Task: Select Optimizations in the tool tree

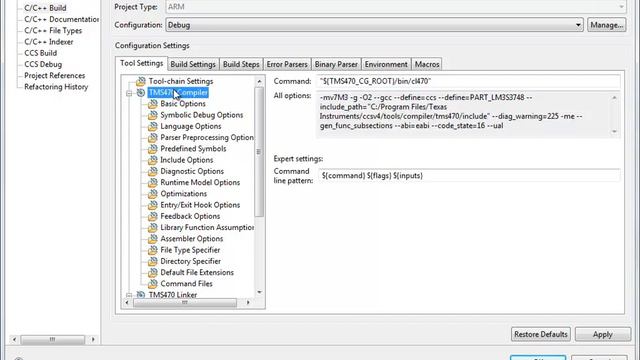Action: (183, 193)
